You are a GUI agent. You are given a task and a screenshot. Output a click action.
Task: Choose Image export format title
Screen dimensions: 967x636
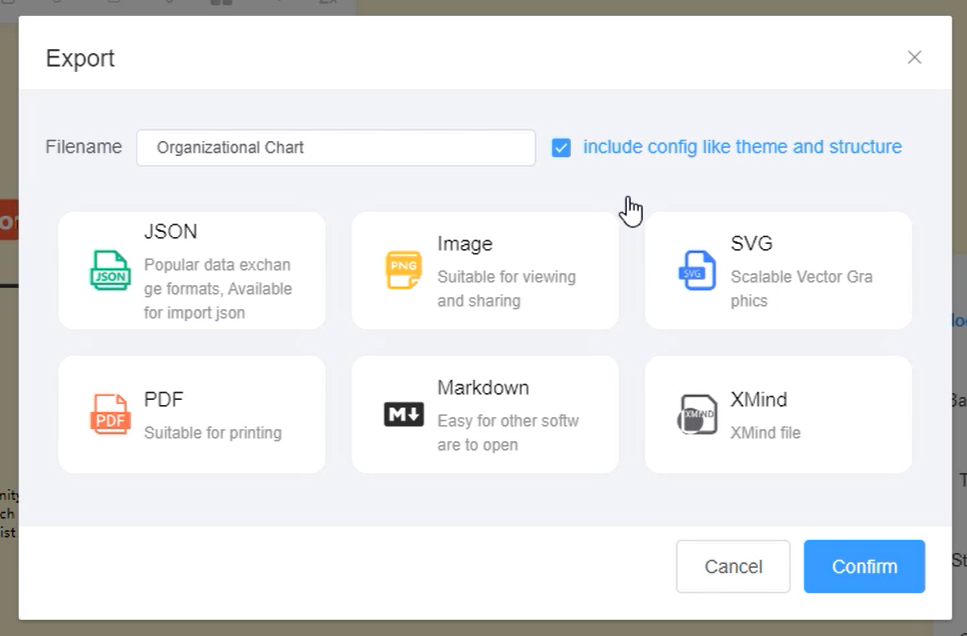coord(465,244)
